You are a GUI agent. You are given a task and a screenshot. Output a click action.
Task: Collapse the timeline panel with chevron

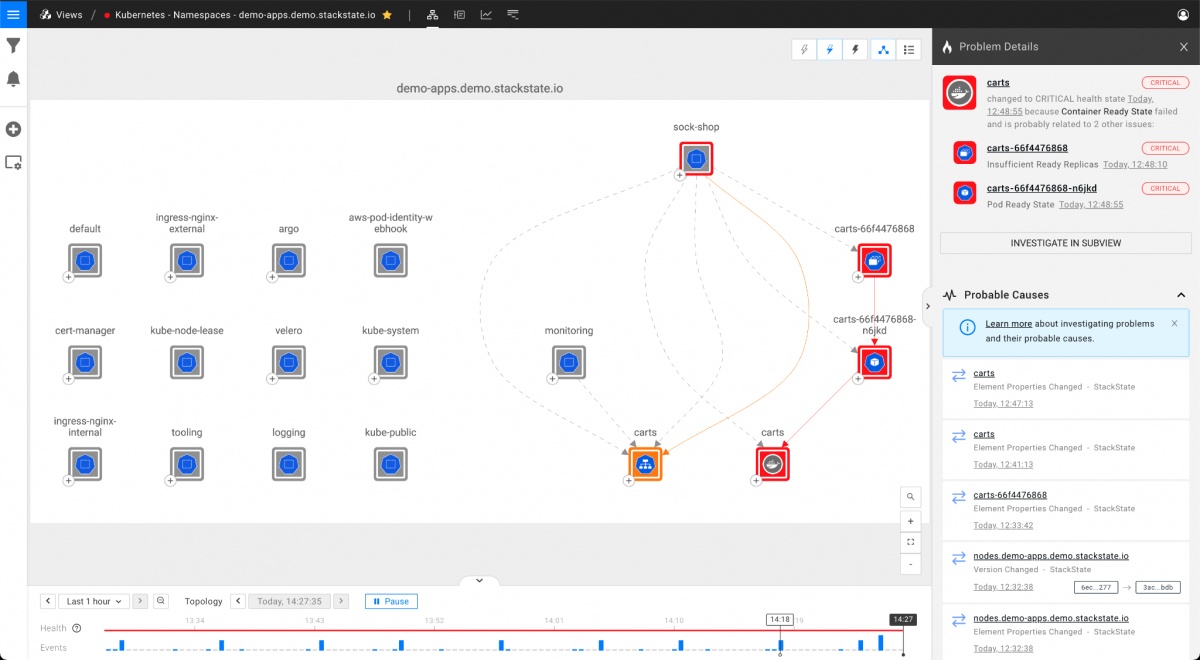click(479, 580)
